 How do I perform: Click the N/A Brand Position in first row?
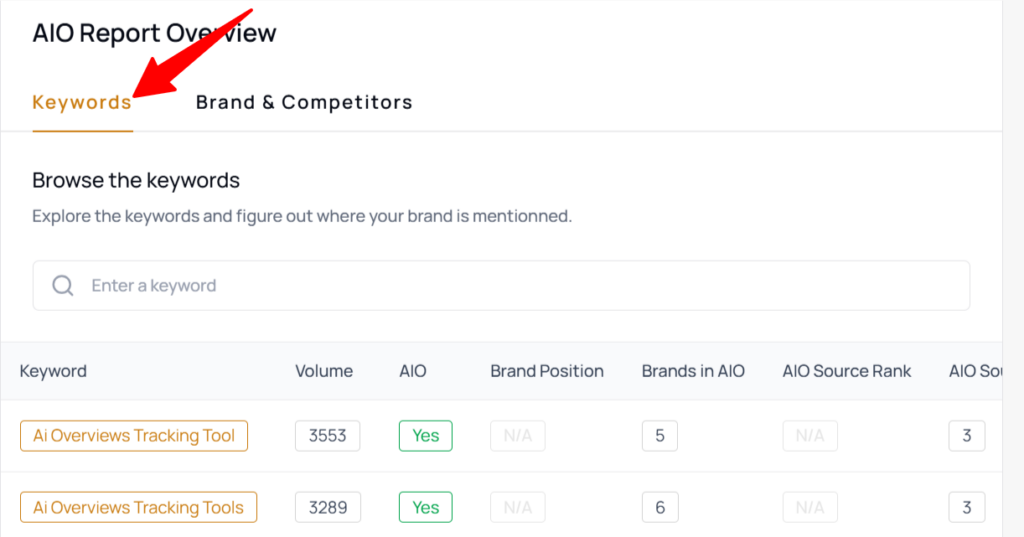518,436
